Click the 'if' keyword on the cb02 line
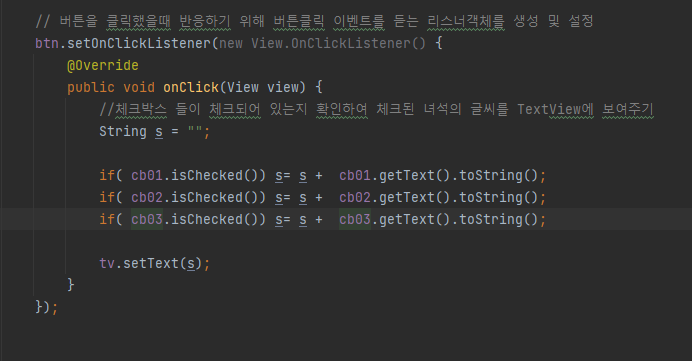Screen dimensions: 692x361 (107, 197)
